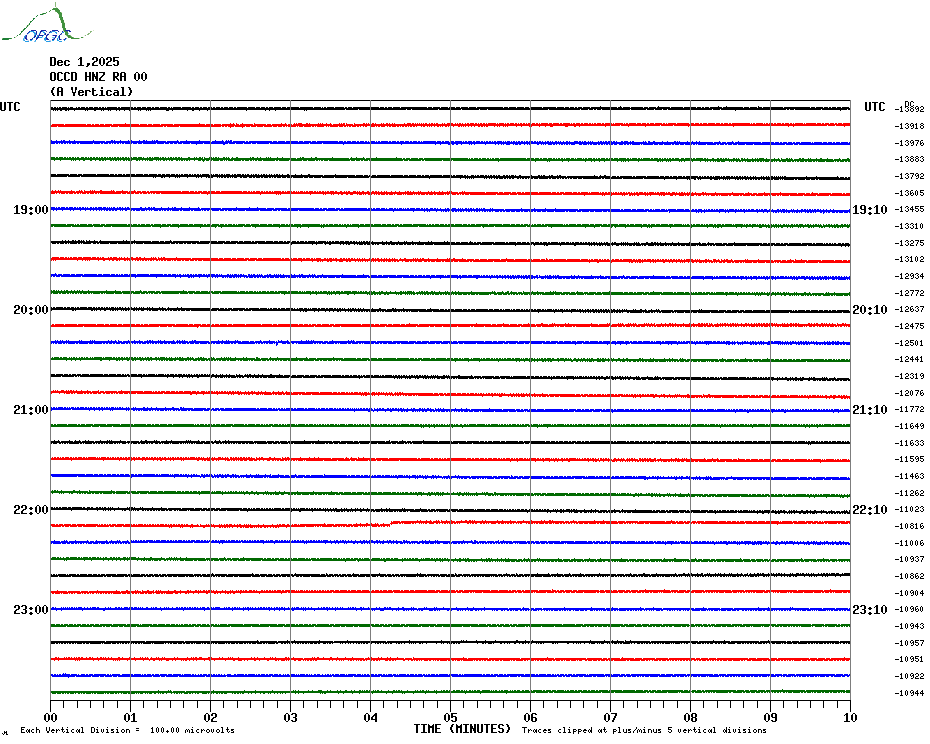
Task: Click the Dec 1, 2025 date label
Action: [84, 62]
